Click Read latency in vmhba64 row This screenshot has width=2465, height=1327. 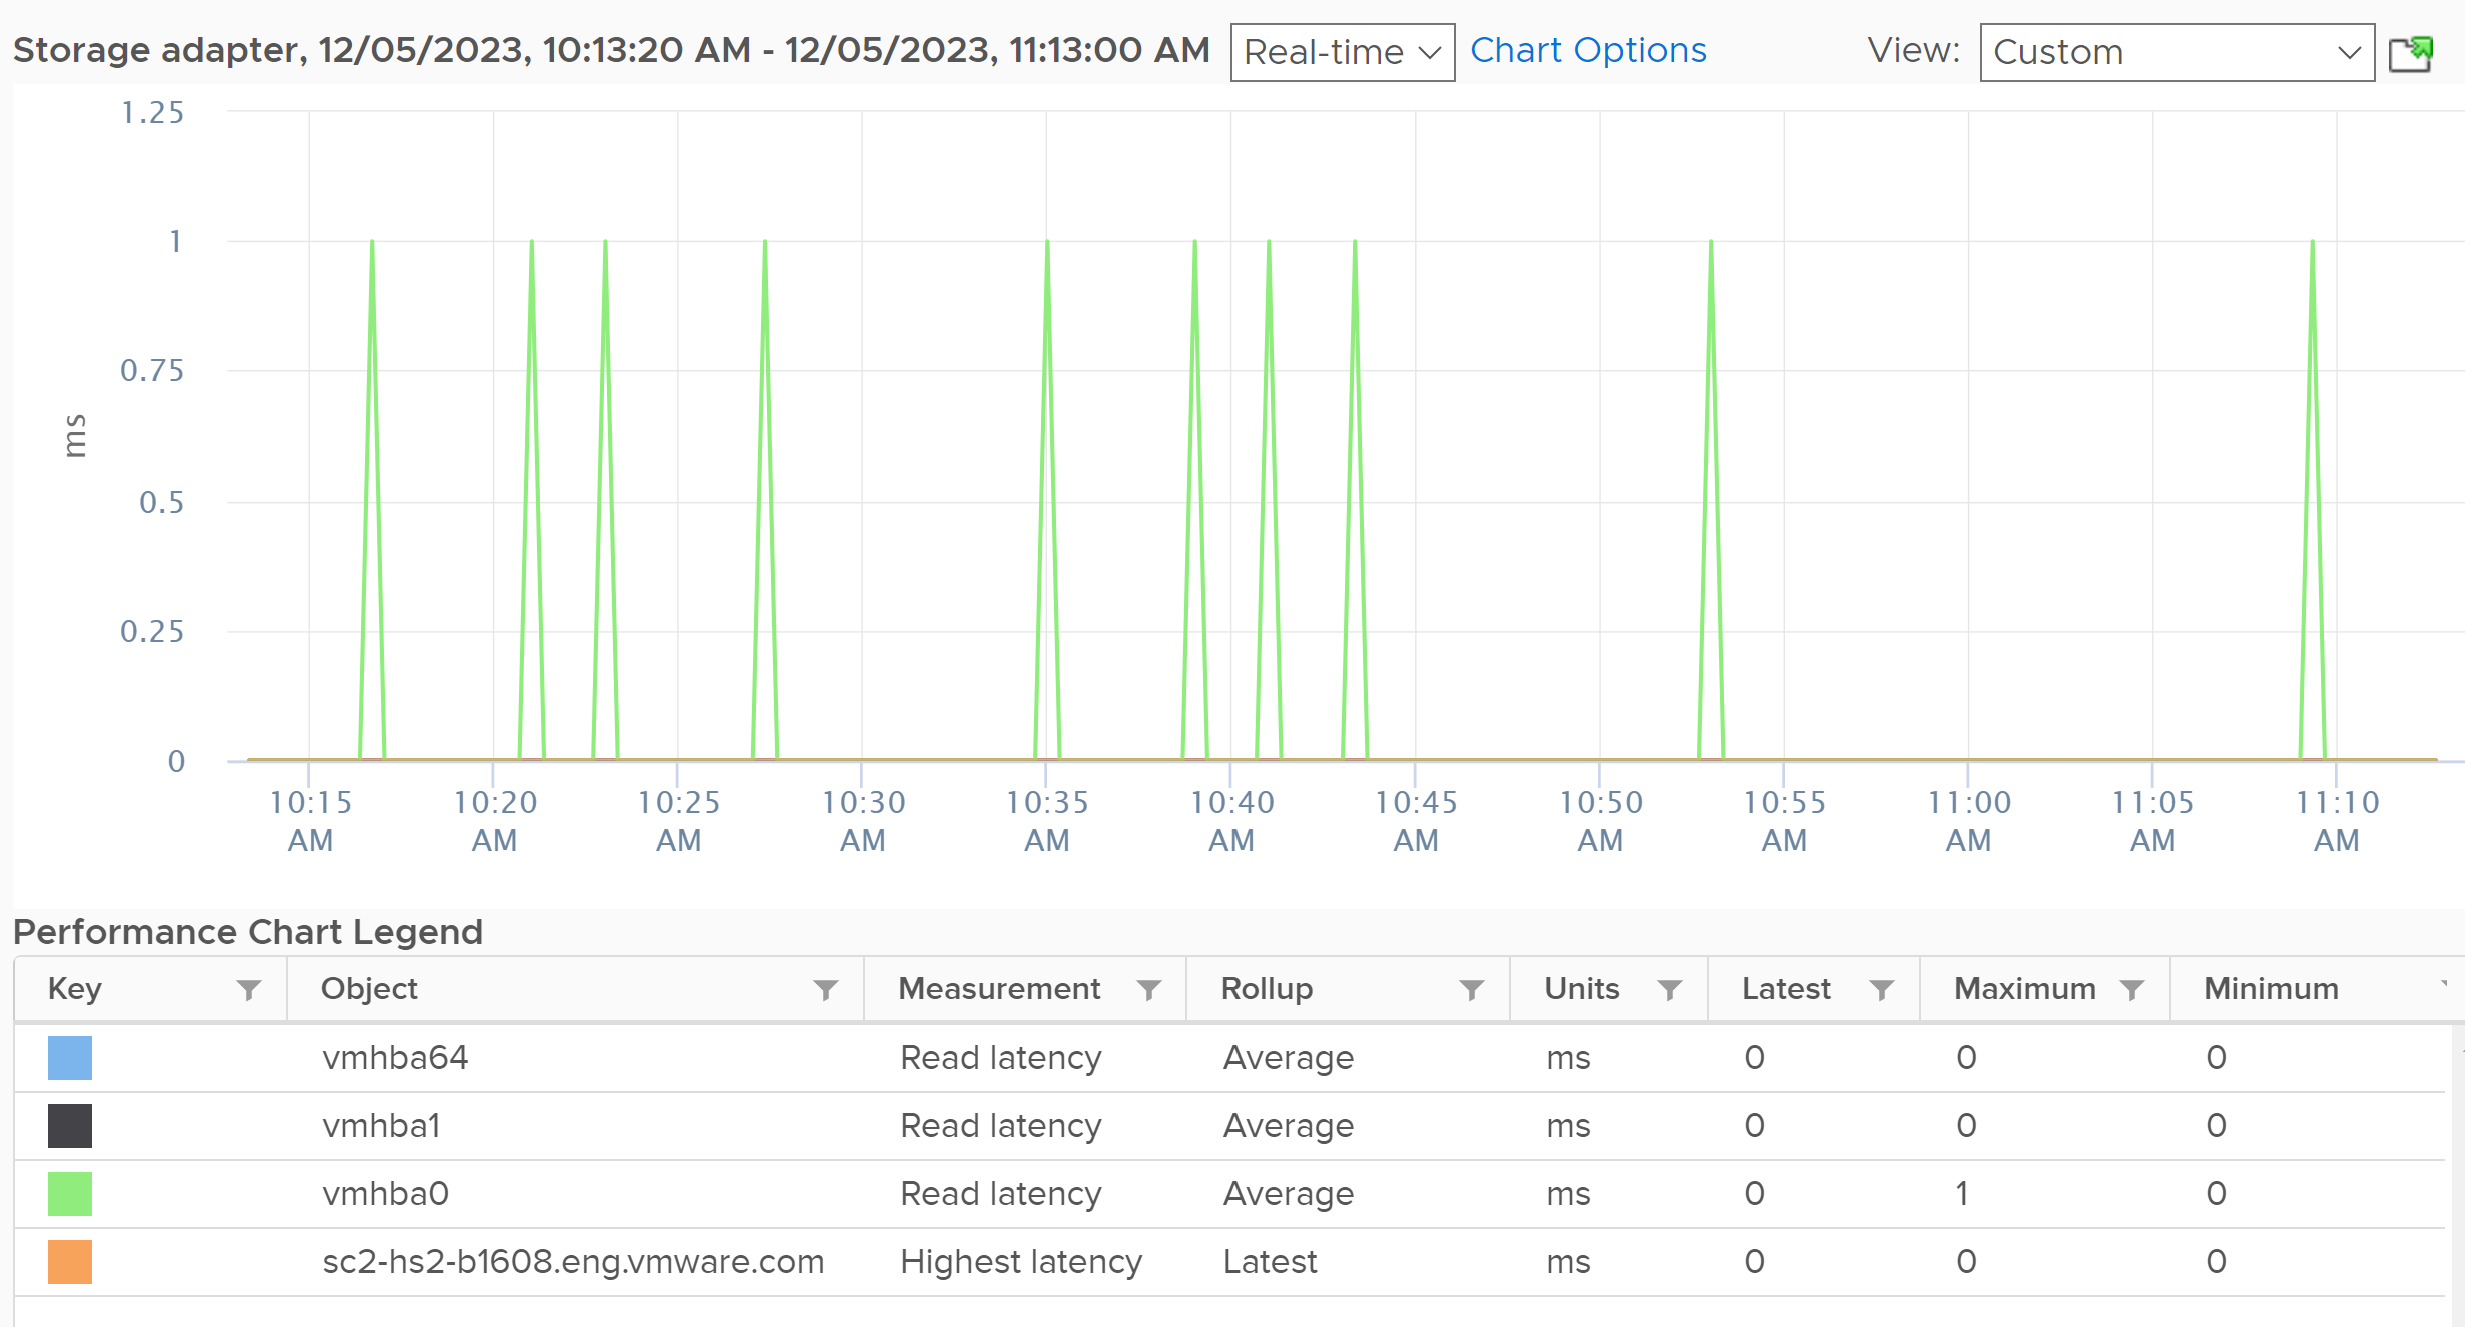point(1001,1058)
